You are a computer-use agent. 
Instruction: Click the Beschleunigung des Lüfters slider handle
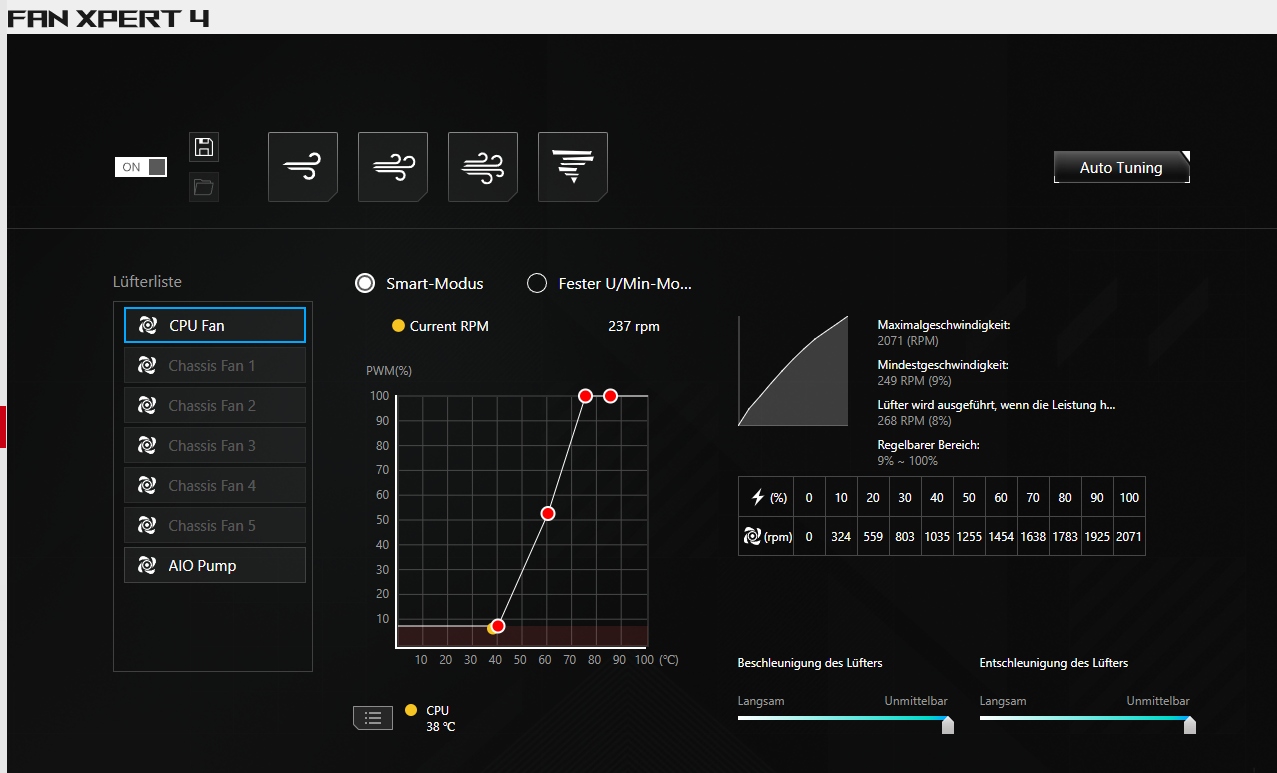point(948,725)
